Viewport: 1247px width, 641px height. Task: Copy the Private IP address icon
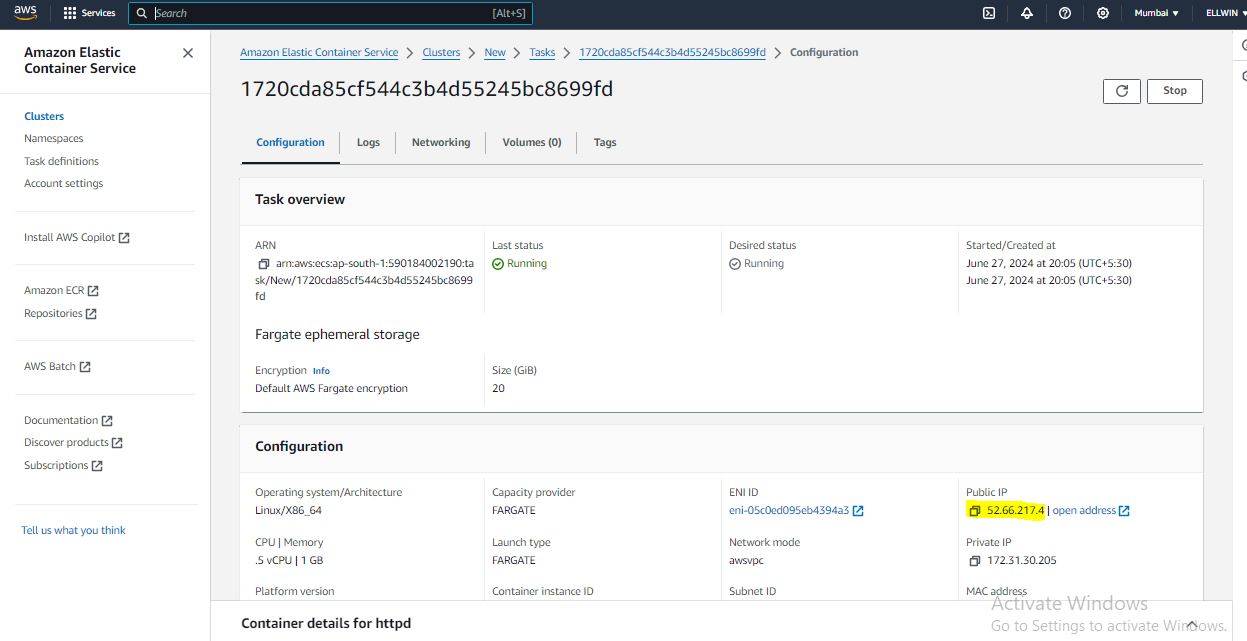pyautogui.click(x=974, y=561)
